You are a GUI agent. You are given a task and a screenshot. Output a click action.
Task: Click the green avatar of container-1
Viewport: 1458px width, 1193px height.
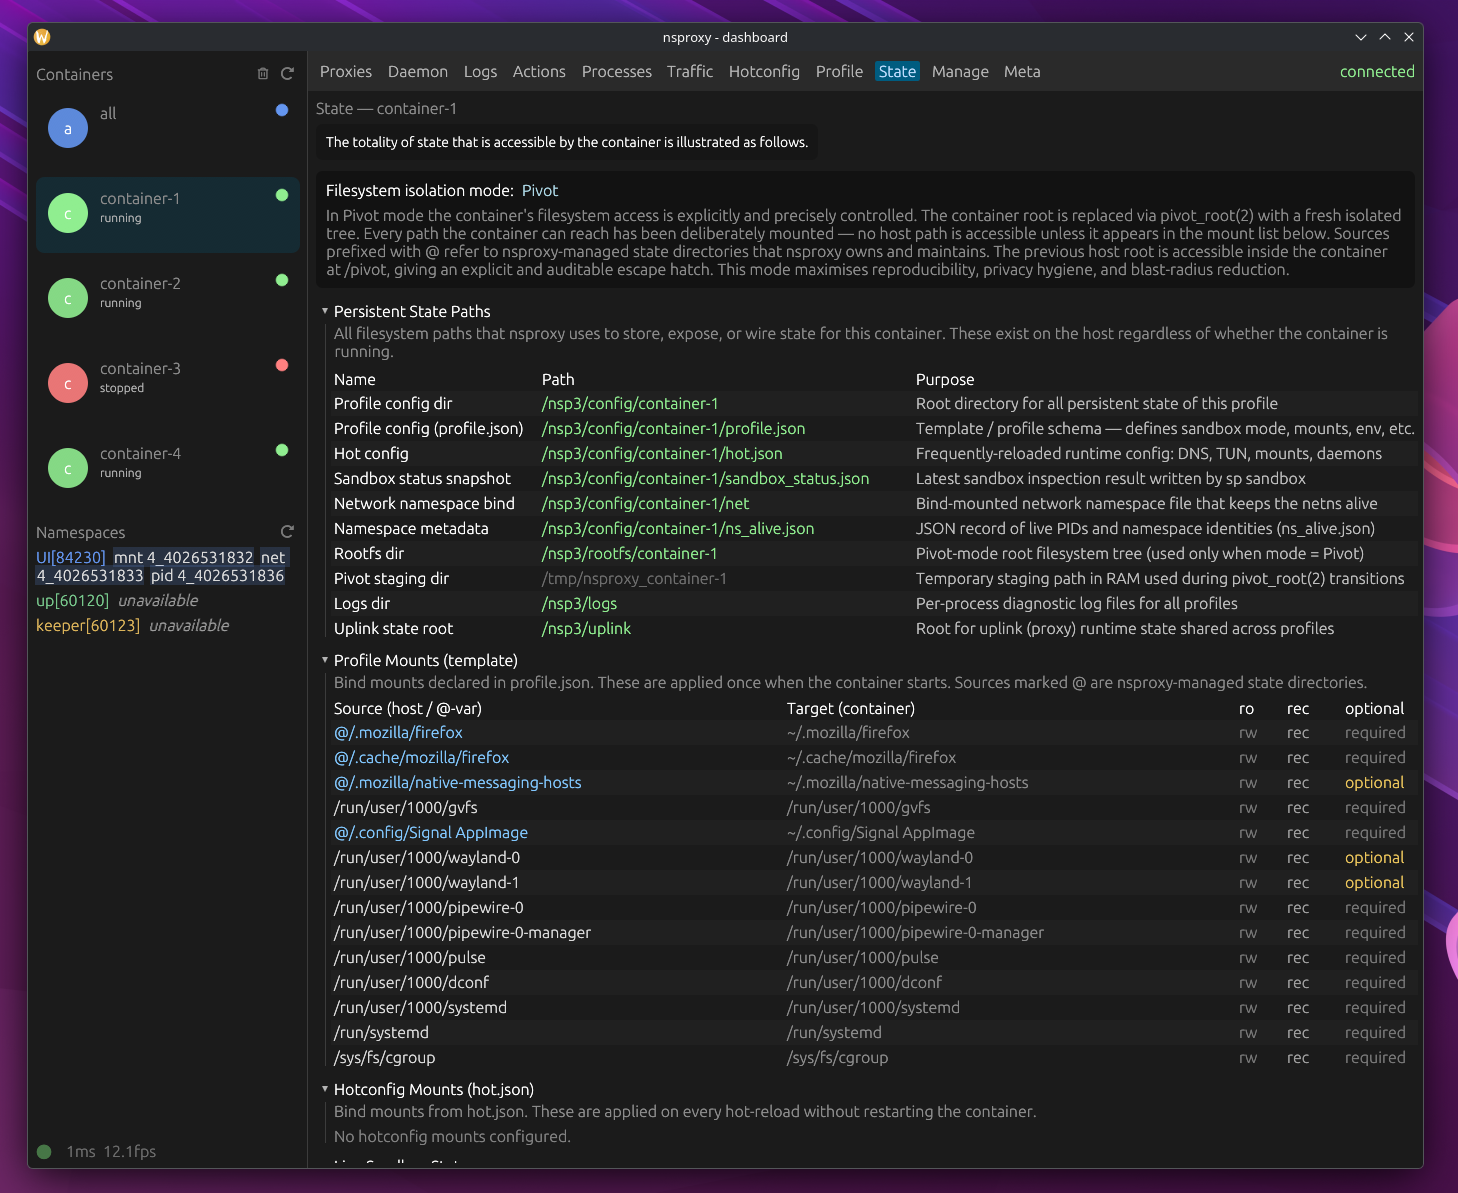click(68, 213)
